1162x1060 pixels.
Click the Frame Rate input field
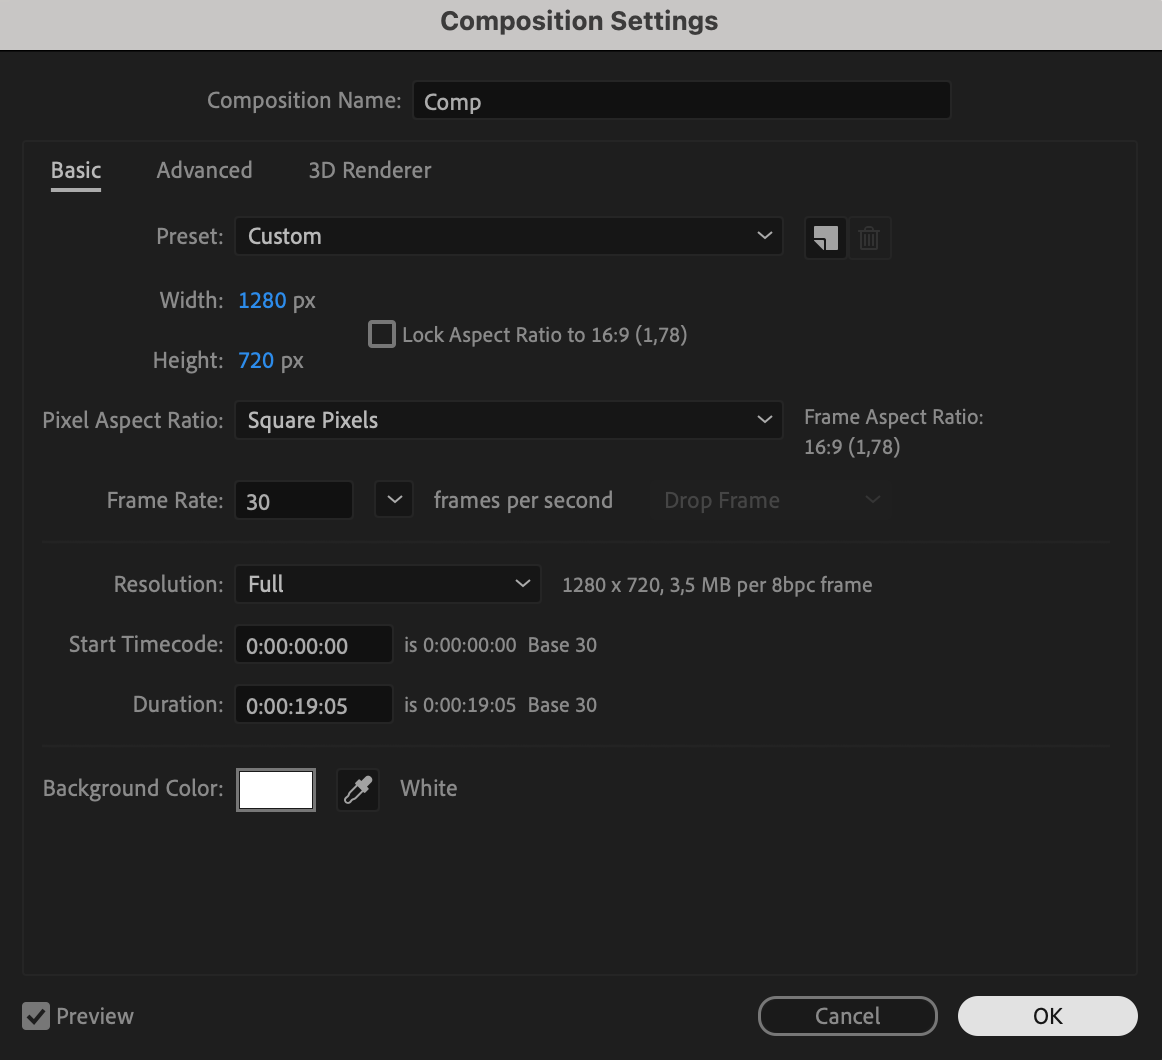pos(293,501)
